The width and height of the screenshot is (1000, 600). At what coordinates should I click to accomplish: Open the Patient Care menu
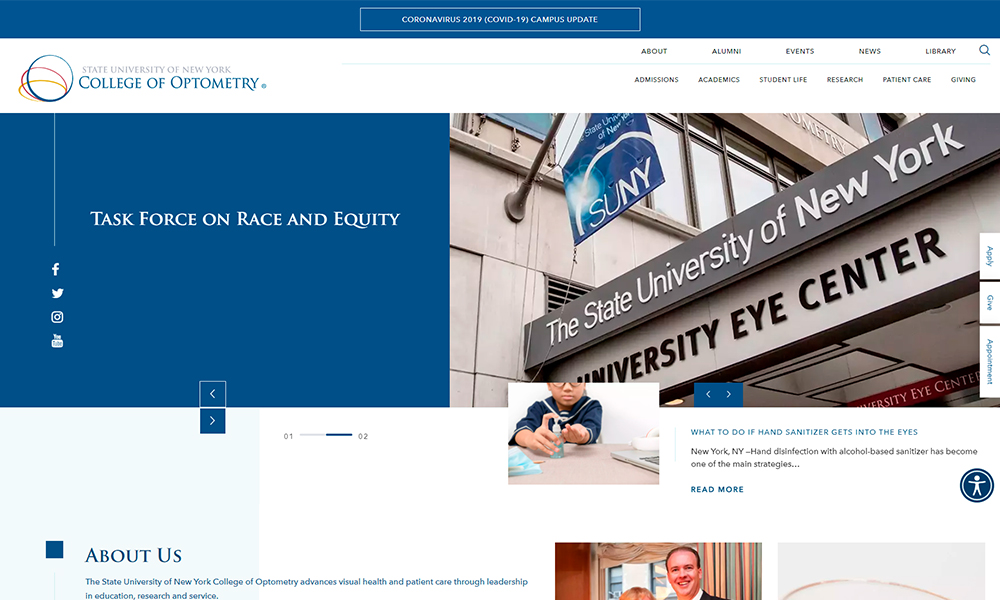pos(906,80)
